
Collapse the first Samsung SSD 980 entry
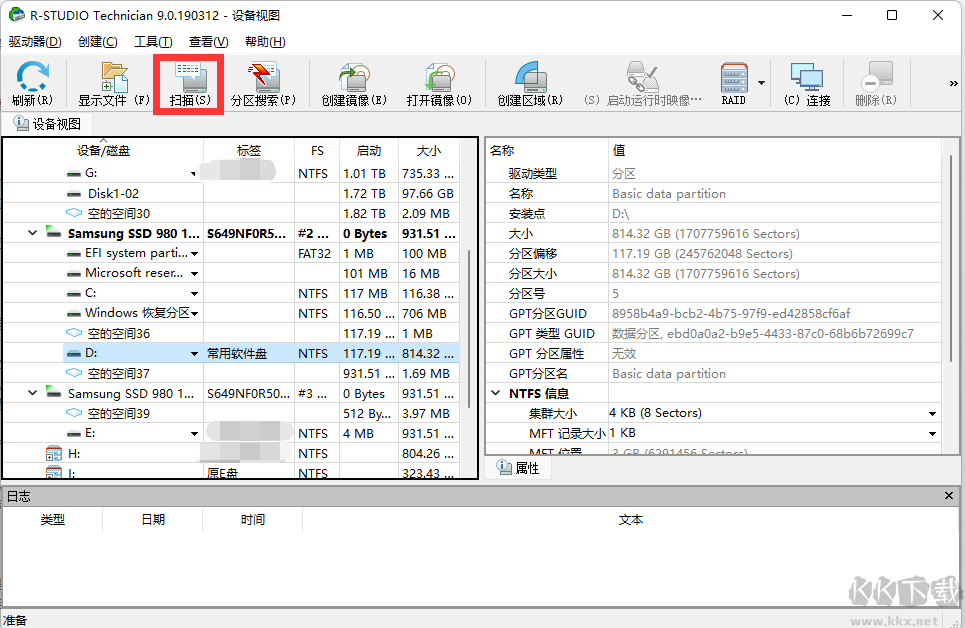[32, 233]
